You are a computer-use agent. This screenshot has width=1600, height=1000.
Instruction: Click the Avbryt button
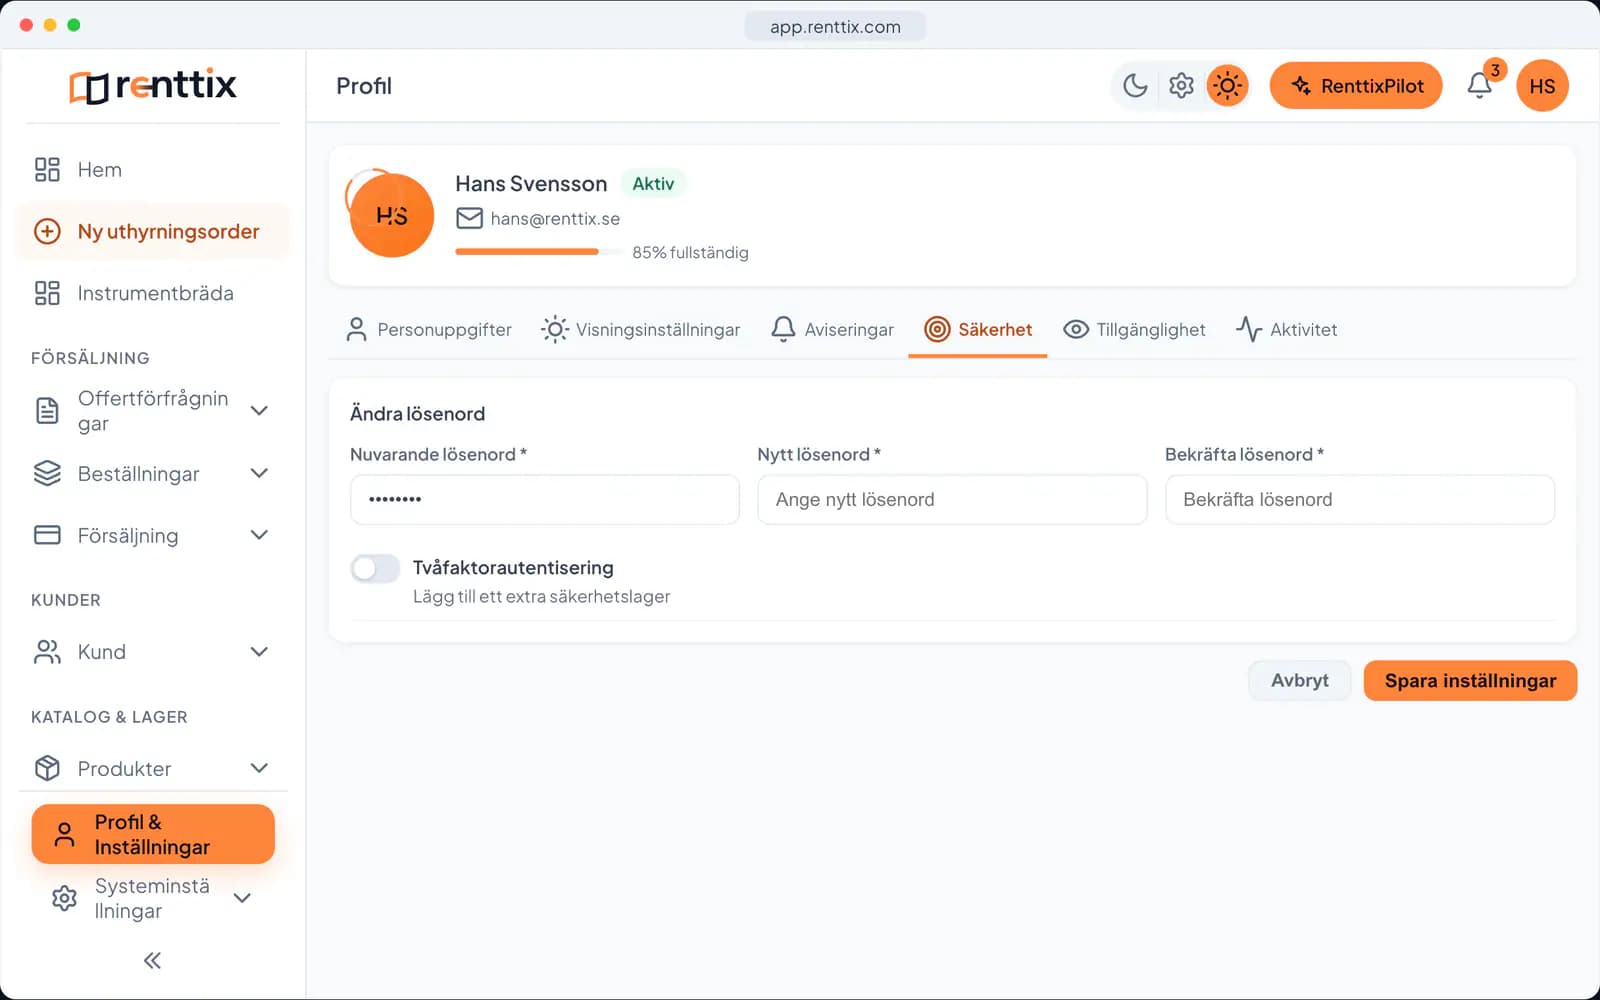click(1300, 681)
